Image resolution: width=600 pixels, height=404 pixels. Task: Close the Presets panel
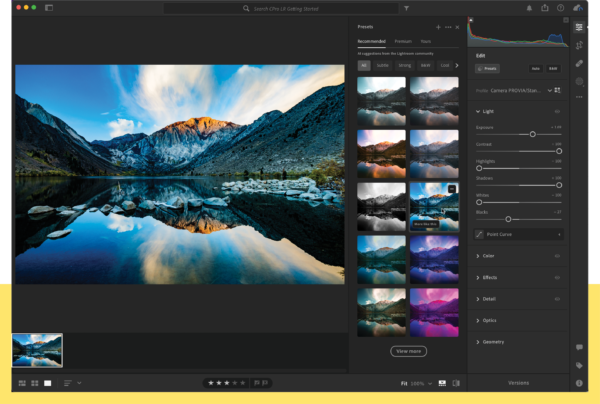[x=457, y=27]
